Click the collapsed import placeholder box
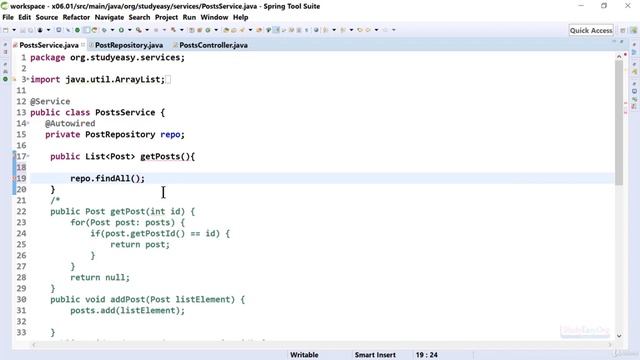This screenshot has height=360, width=640. point(169,80)
